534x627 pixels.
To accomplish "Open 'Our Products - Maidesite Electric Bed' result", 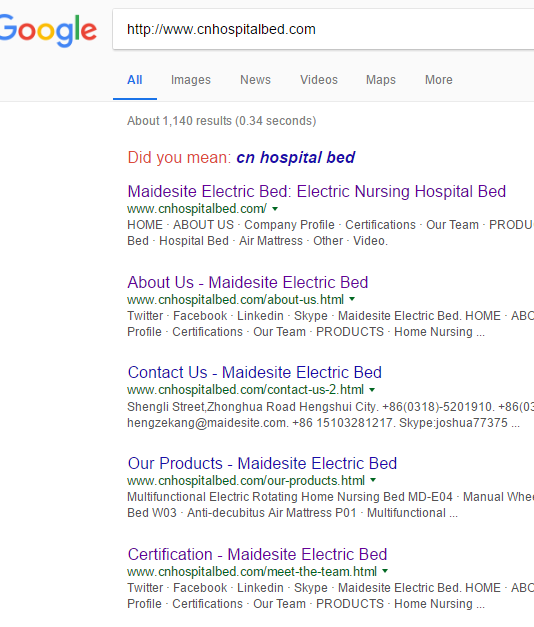I will point(262,463).
